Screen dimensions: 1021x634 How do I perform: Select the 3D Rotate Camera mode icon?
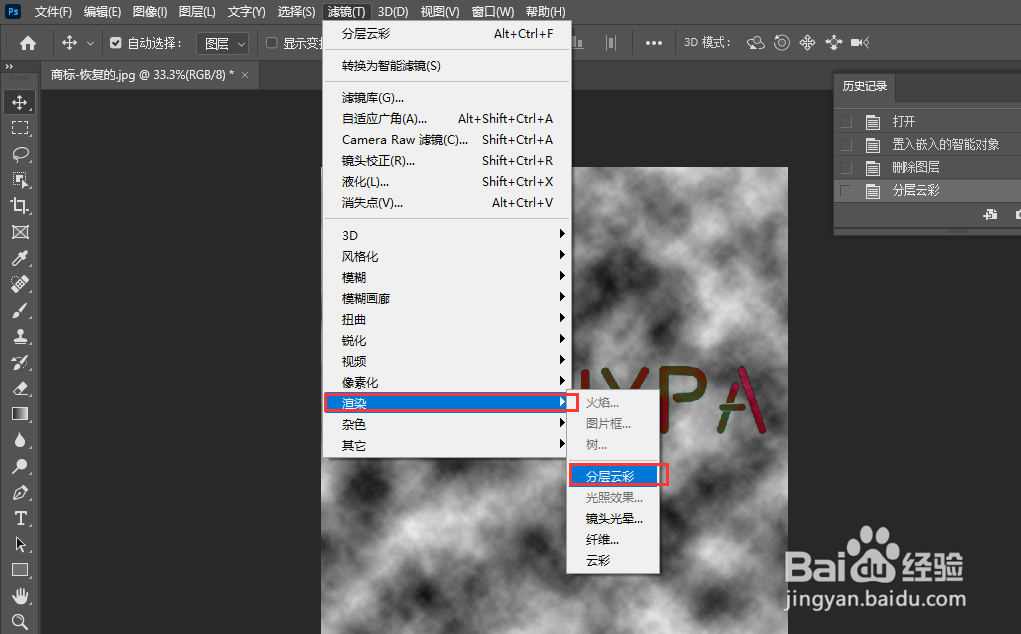(x=755, y=42)
